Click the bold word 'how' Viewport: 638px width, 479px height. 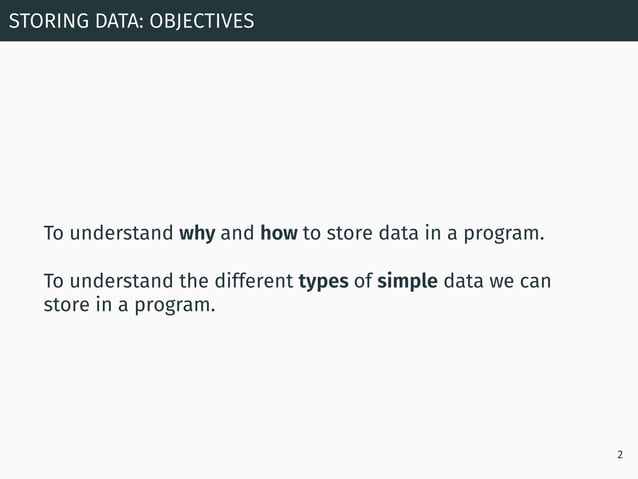tap(278, 235)
